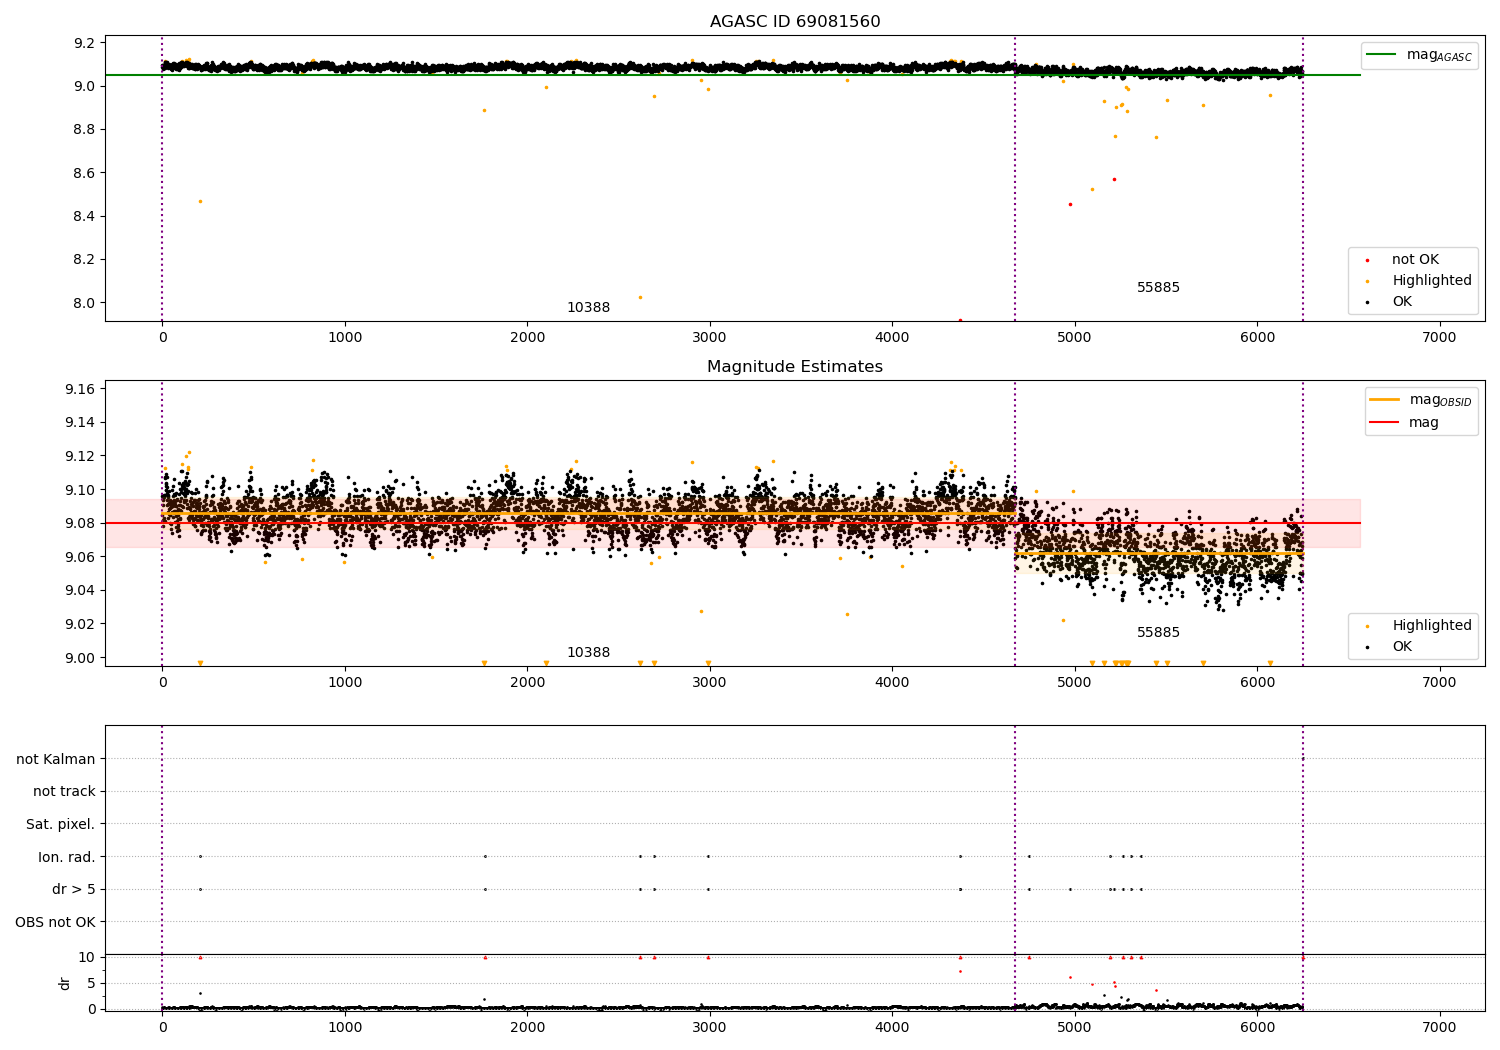Click the 8.8 y-axis tick label
The width and height of the screenshot is (1500, 1050).
click(x=85, y=130)
